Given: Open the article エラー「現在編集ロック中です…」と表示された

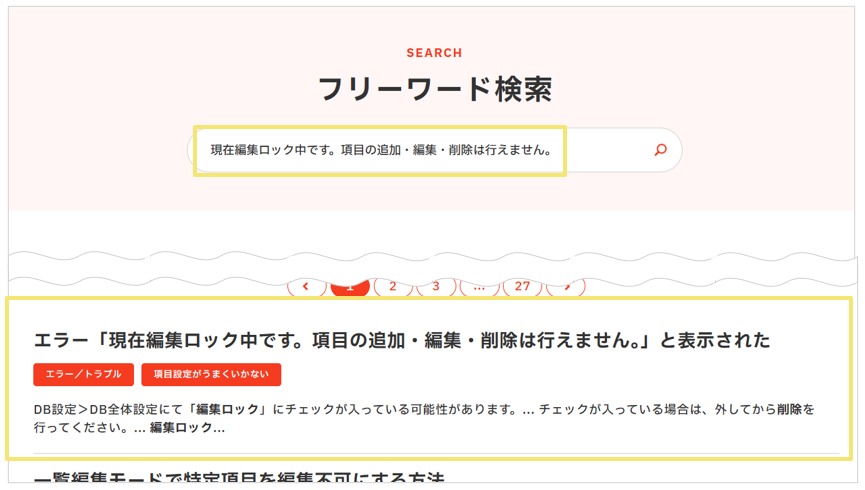Looking at the screenshot, I should (x=402, y=340).
